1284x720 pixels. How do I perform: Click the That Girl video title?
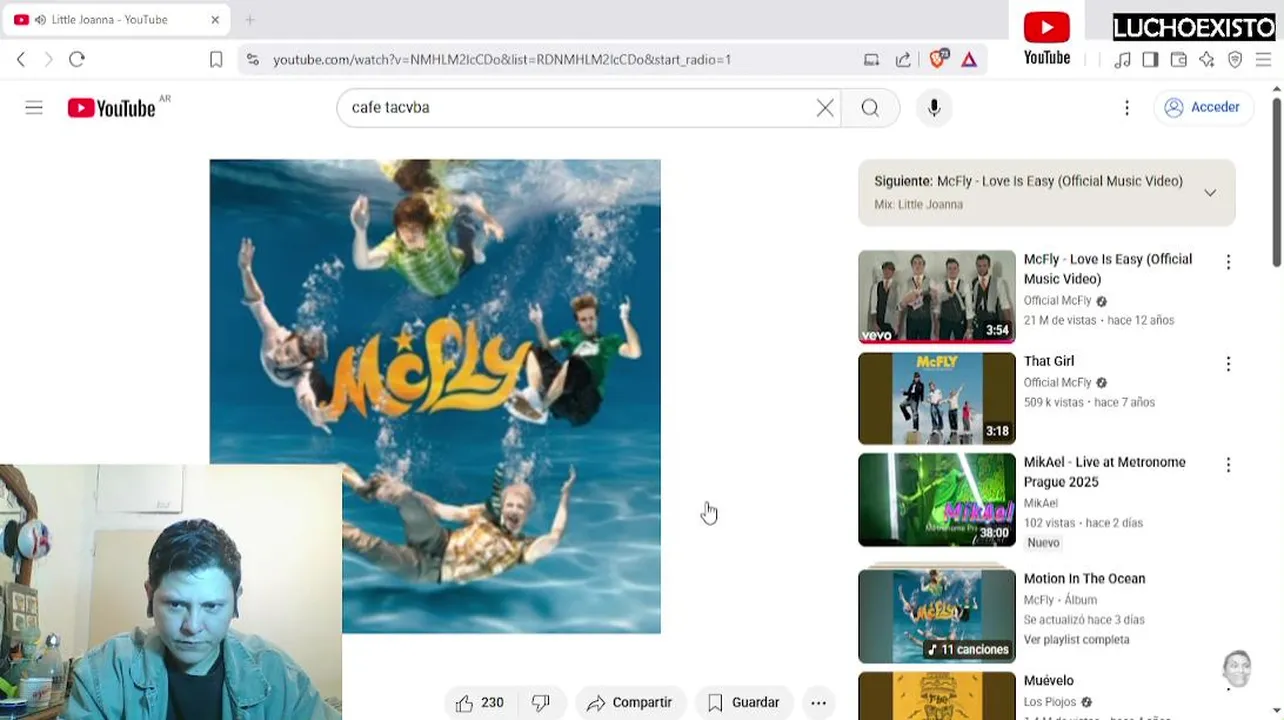click(1049, 361)
